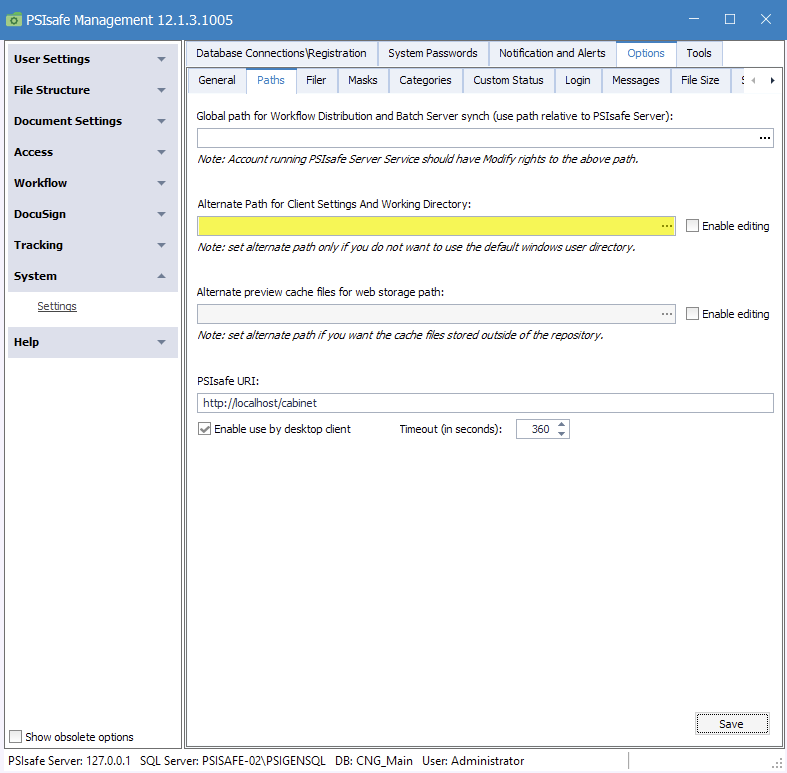This screenshot has width=787, height=773.
Task: Close the PSIsafe Management window
Action: coord(765,19)
